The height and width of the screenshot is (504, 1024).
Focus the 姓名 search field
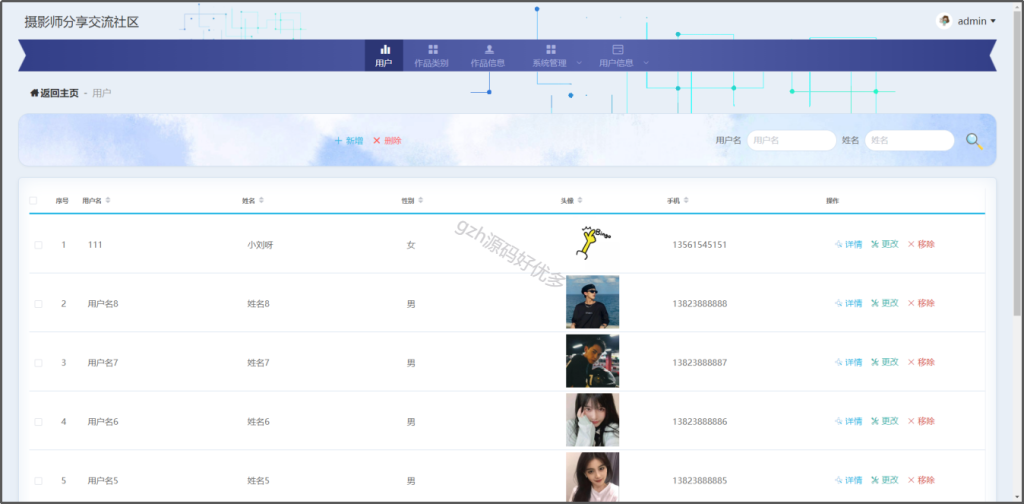click(910, 140)
